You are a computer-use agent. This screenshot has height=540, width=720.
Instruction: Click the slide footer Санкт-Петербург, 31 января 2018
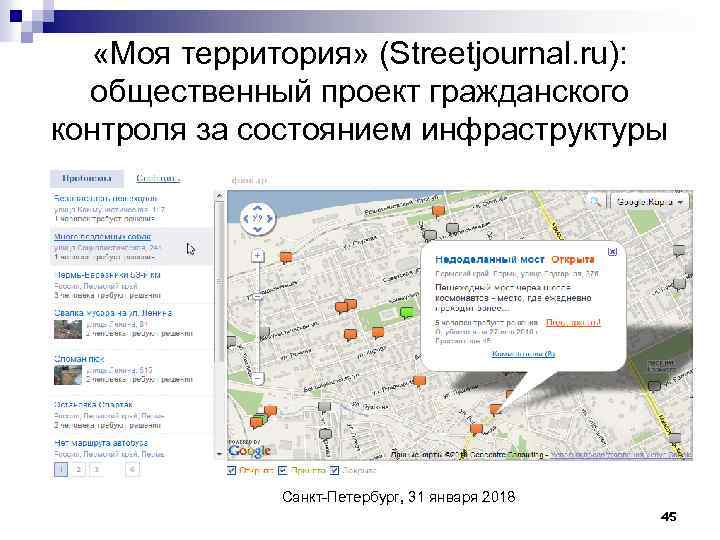pyautogui.click(x=399, y=497)
